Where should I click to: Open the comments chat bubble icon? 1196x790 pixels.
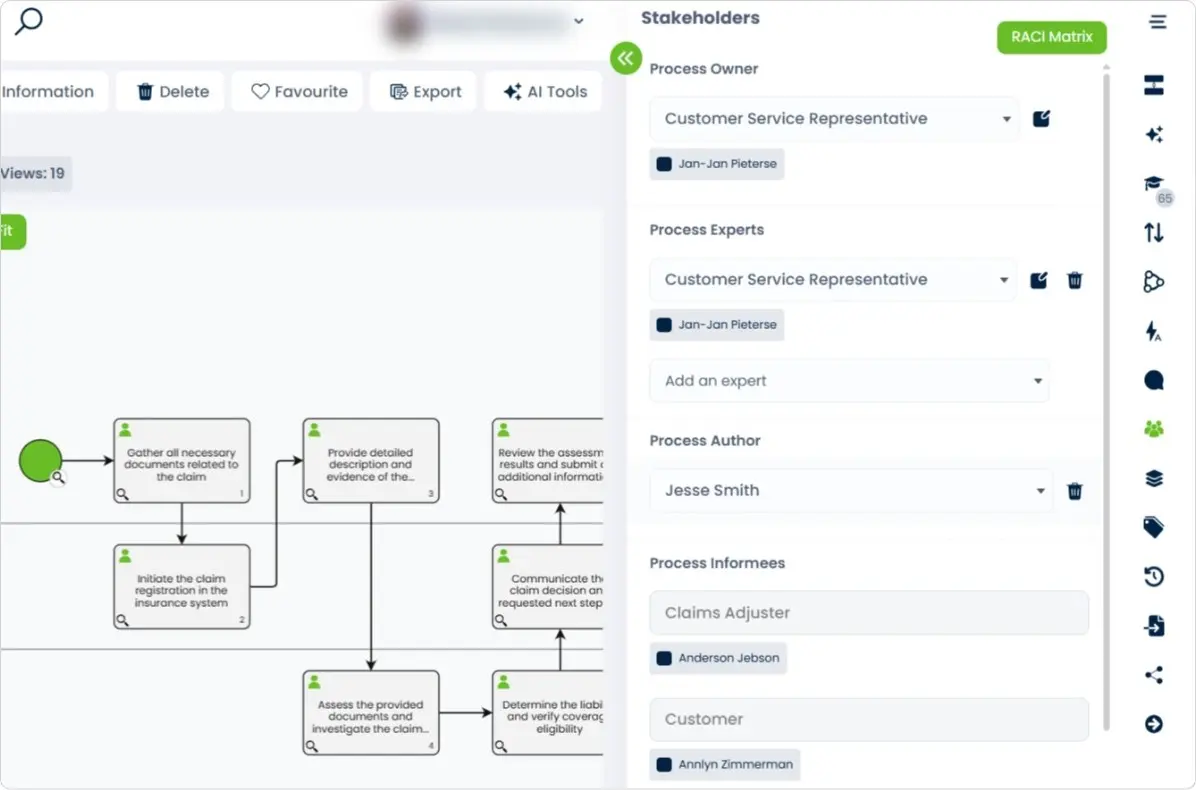(x=1154, y=380)
